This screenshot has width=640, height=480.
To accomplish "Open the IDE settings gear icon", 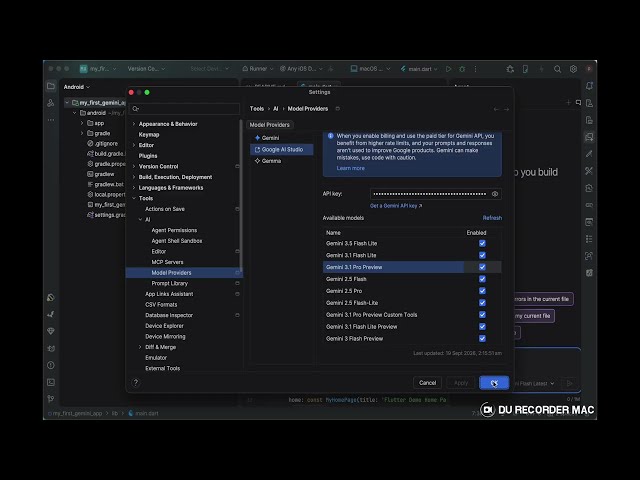I will point(573,69).
